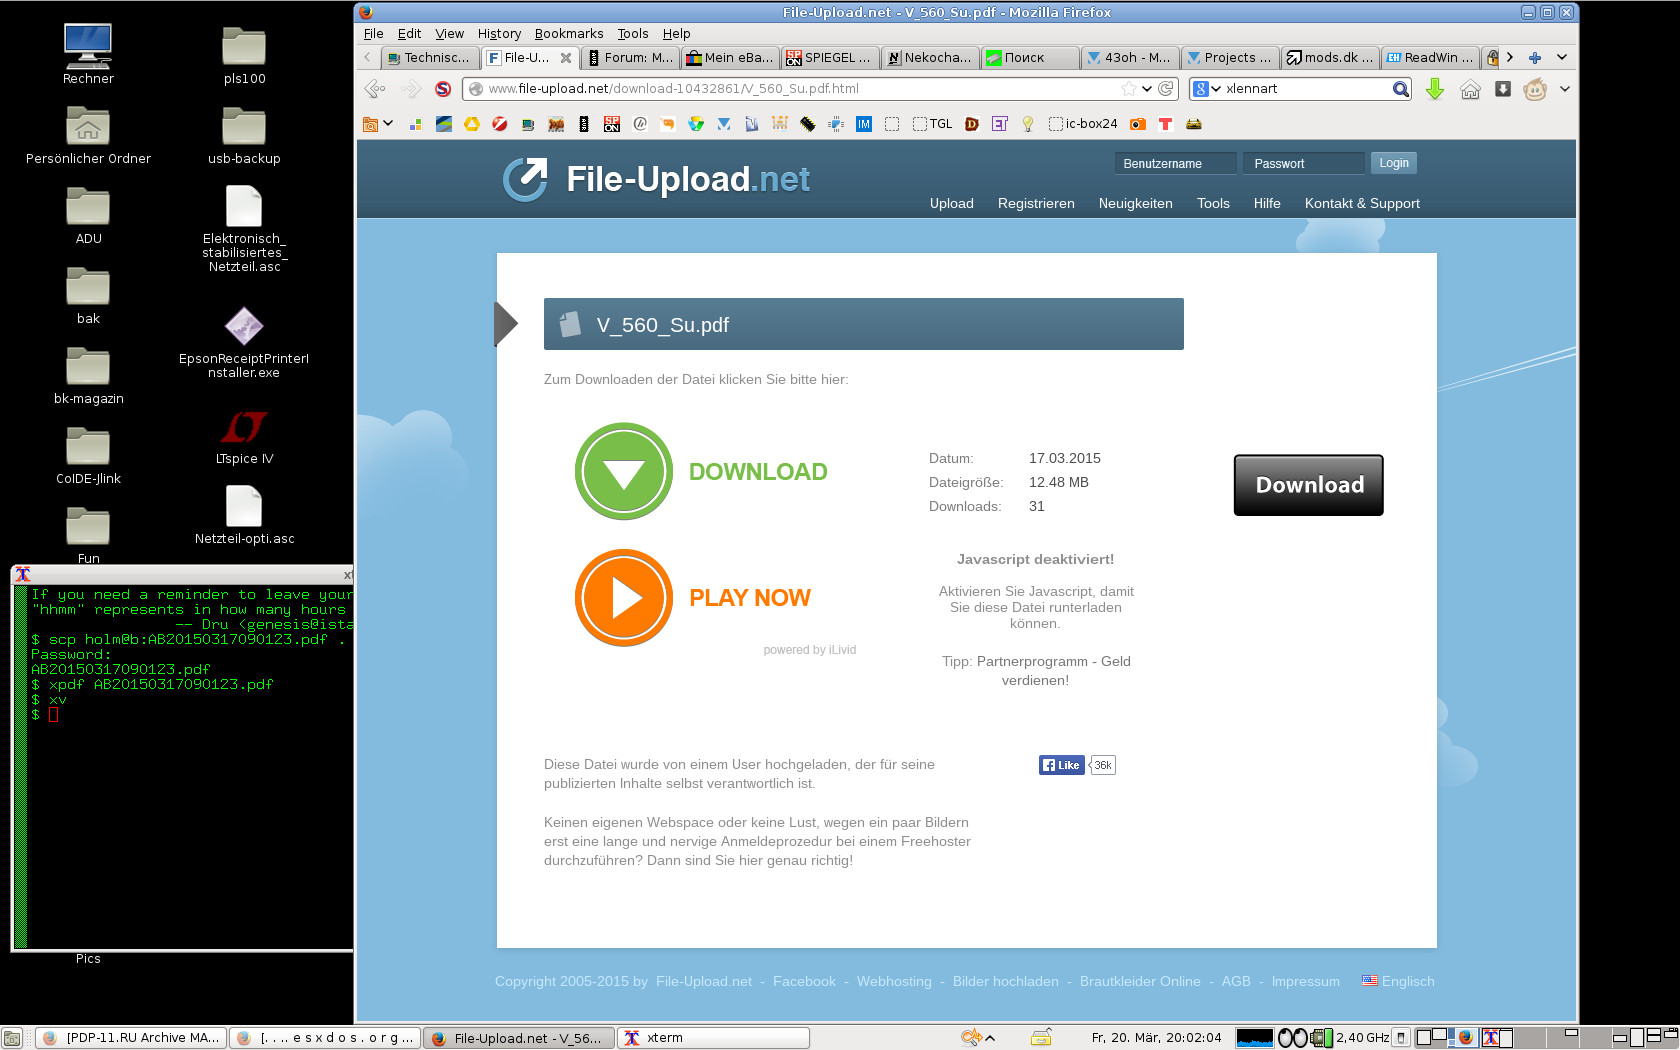Click the Facebook Like button
Screen dimensions: 1680x1050
(1061, 765)
